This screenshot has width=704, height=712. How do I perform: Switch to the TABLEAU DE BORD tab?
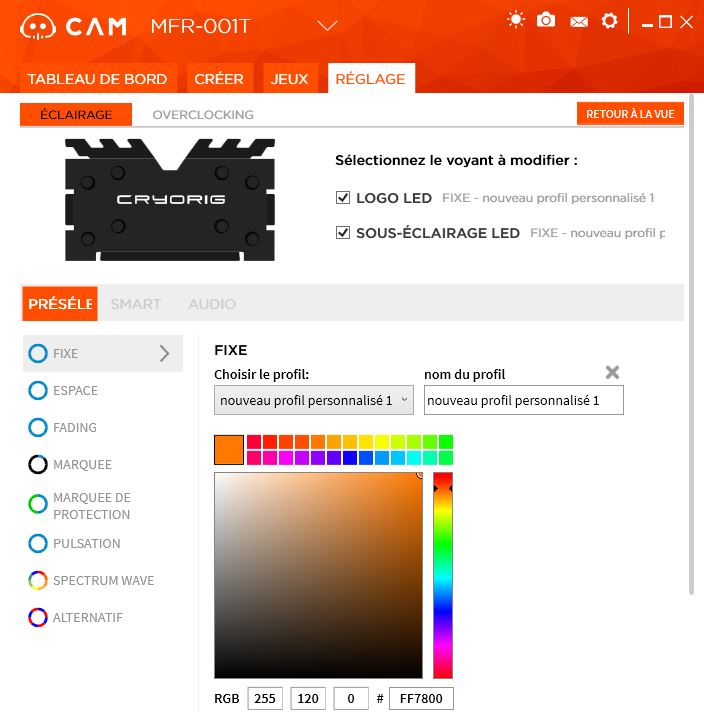click(98, 79)
